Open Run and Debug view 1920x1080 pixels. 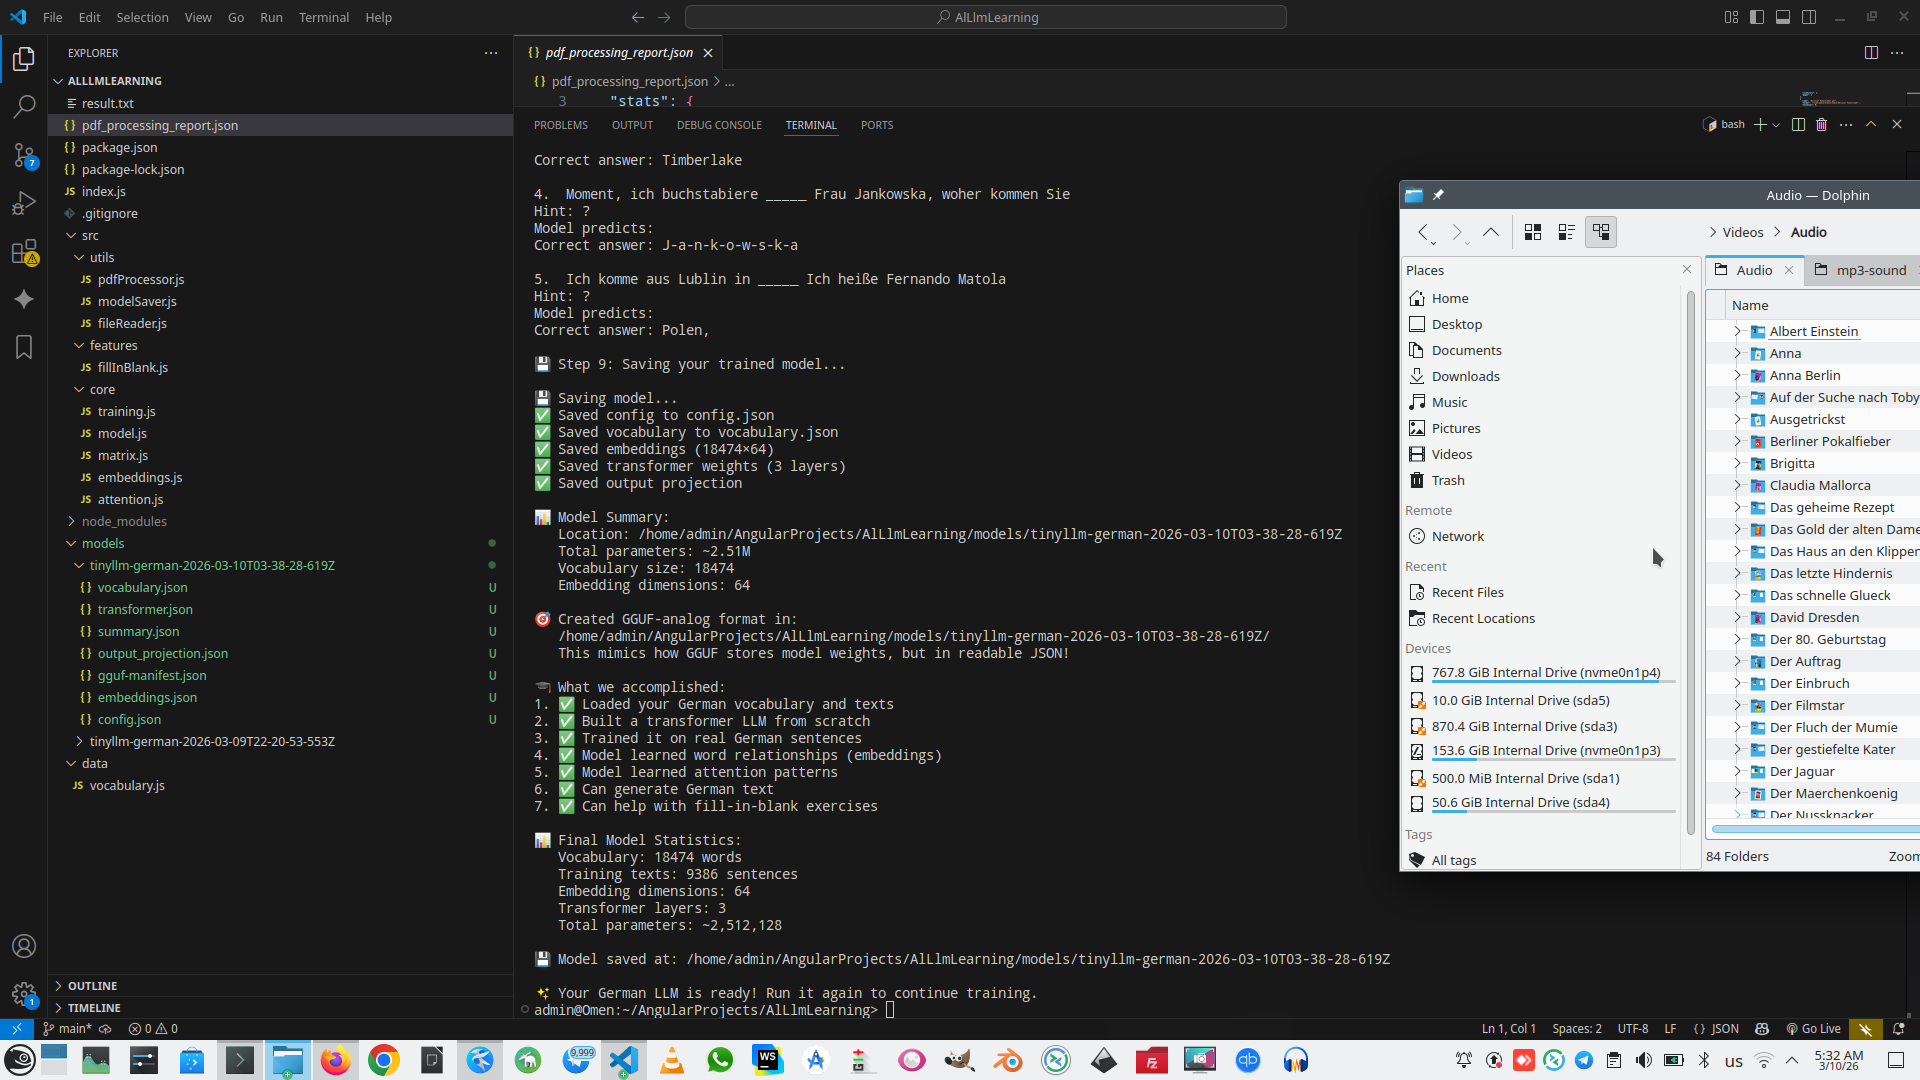(x=24, y=203)
